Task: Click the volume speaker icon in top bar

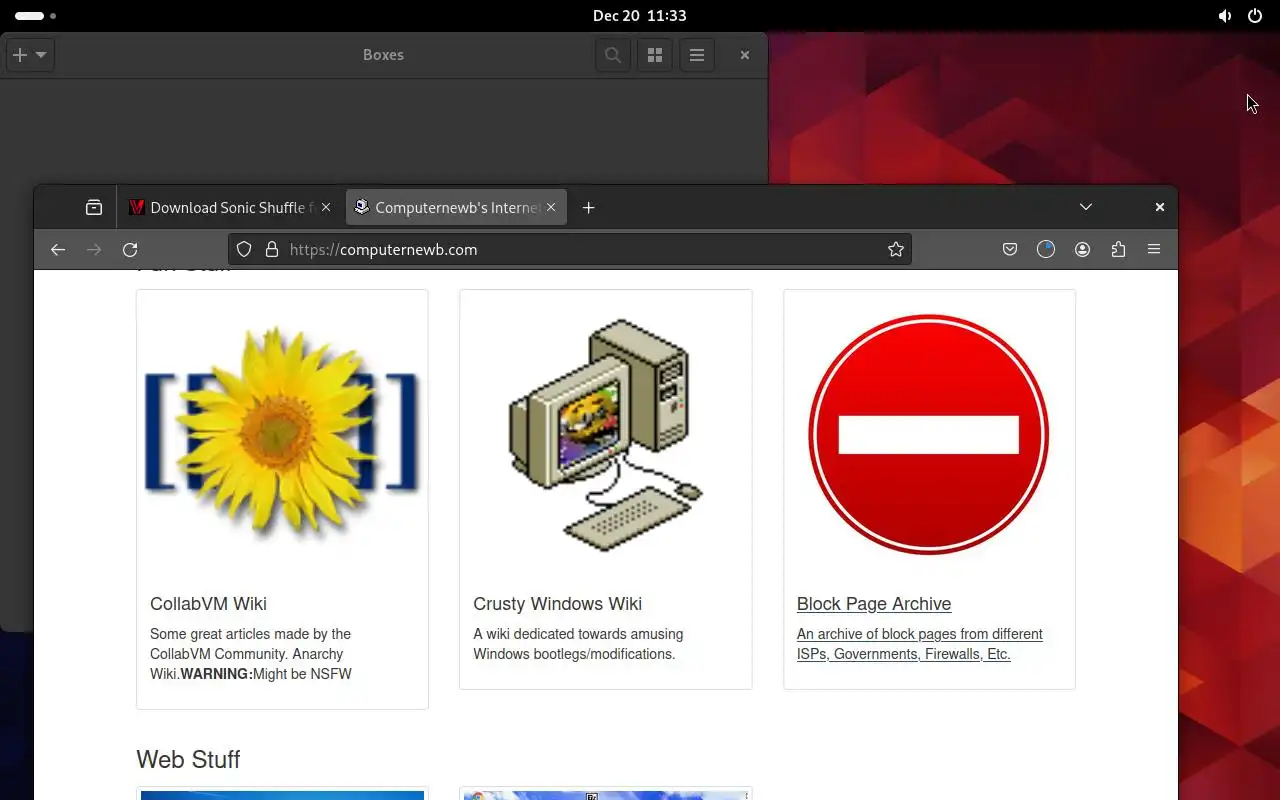Action: pos(1225,16)
